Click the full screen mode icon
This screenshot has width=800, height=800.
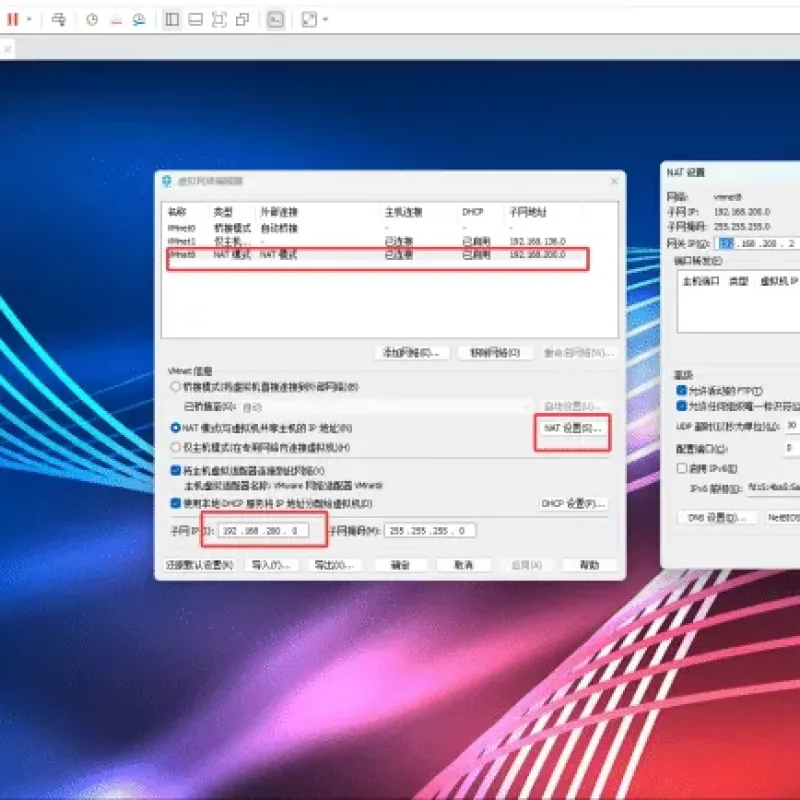pos(219,19)
